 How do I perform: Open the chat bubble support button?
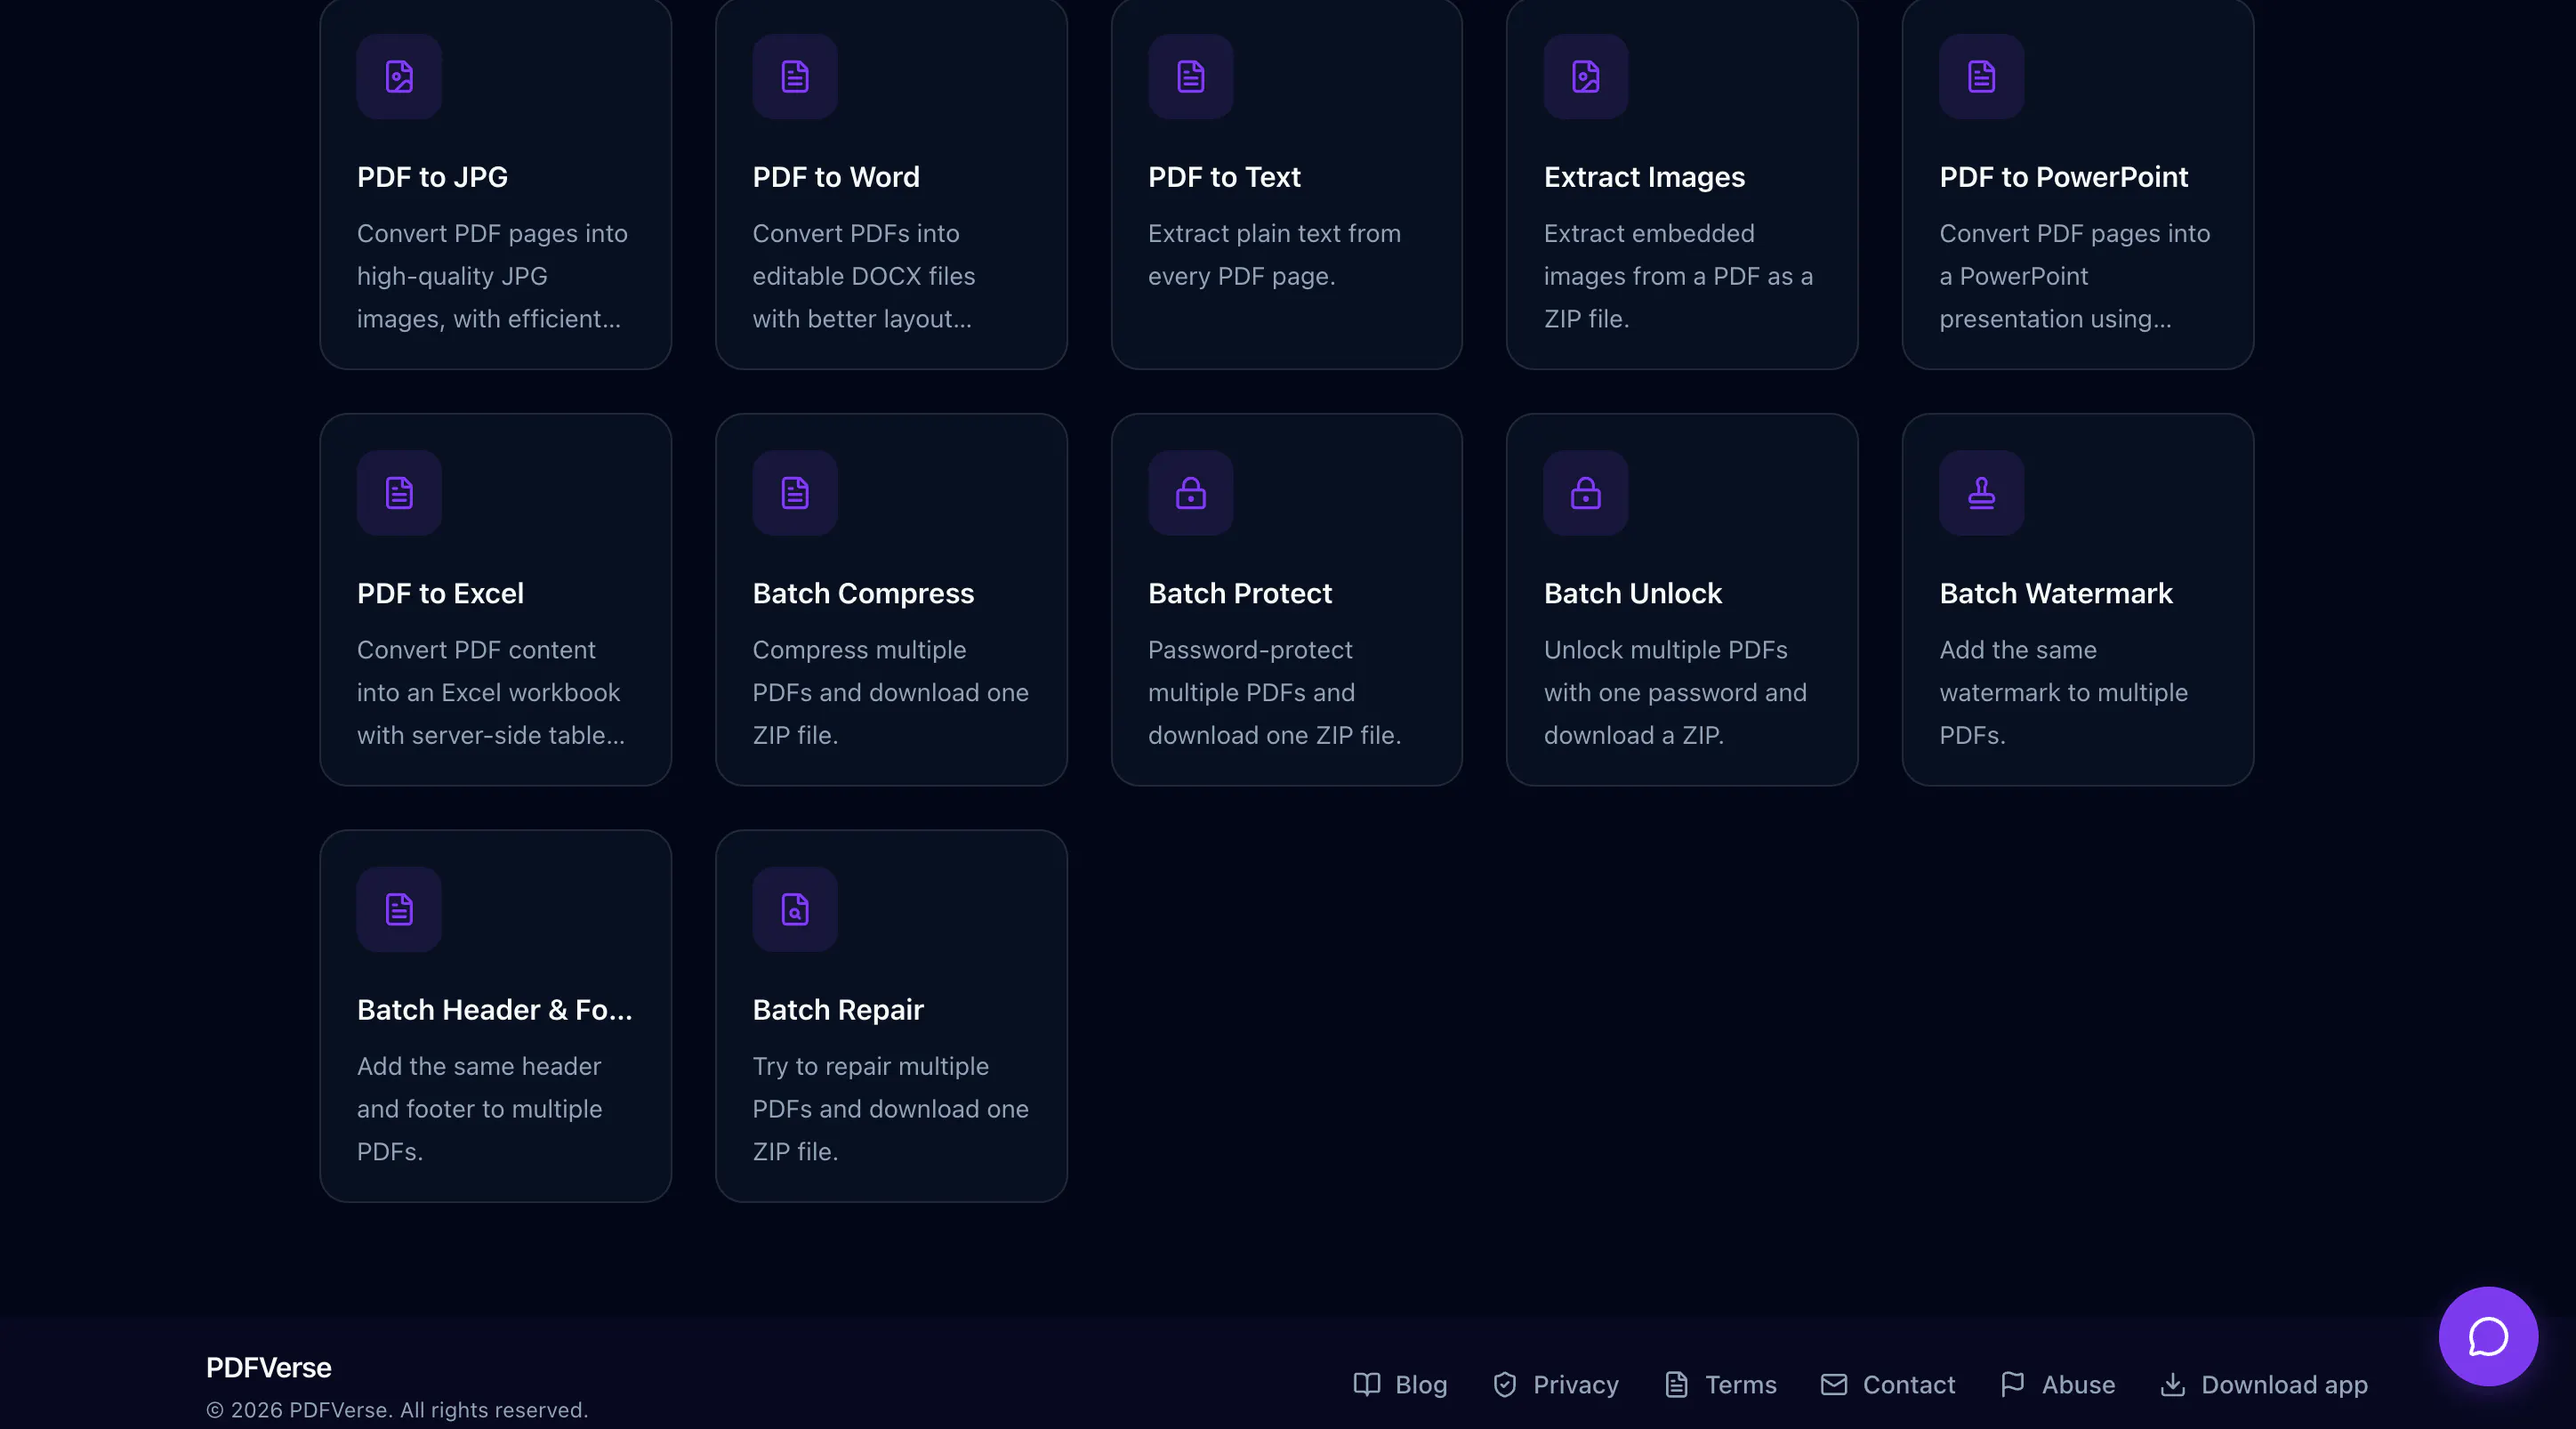click(2488, 1336)
